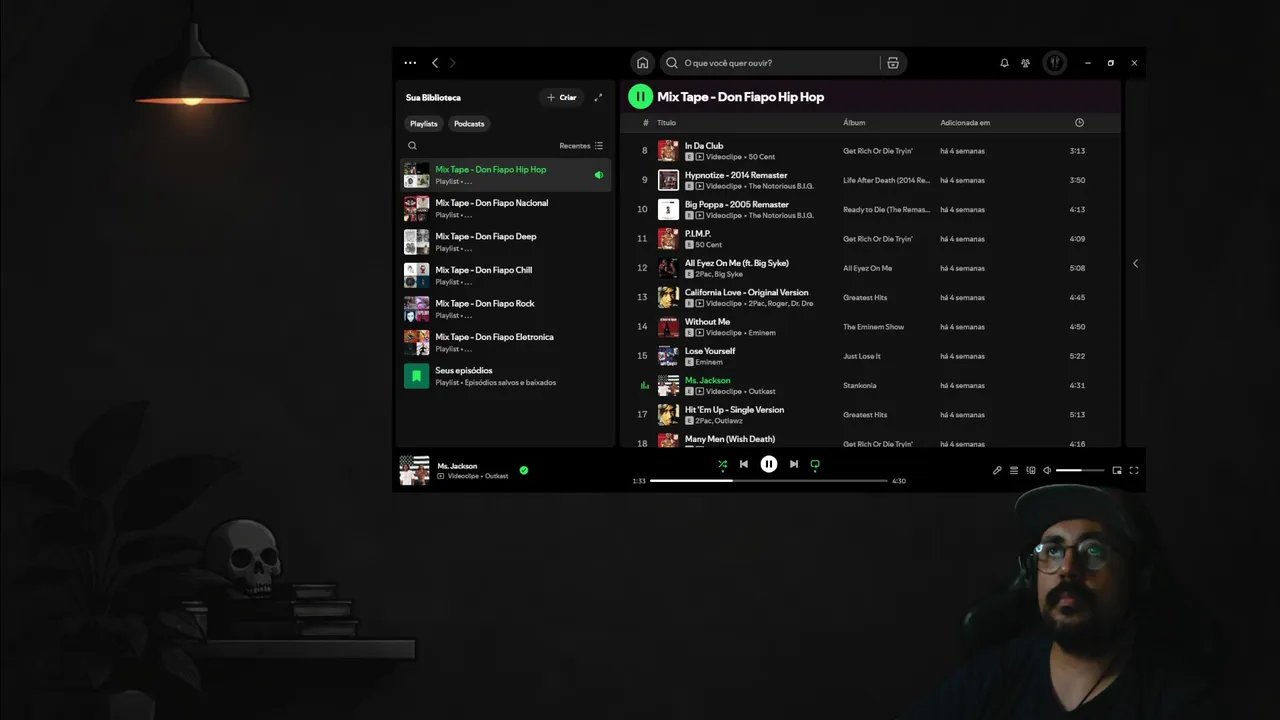Open Outkast artist link in now playing
This screenshot has width=1280, height=720.
coord(497,476)
